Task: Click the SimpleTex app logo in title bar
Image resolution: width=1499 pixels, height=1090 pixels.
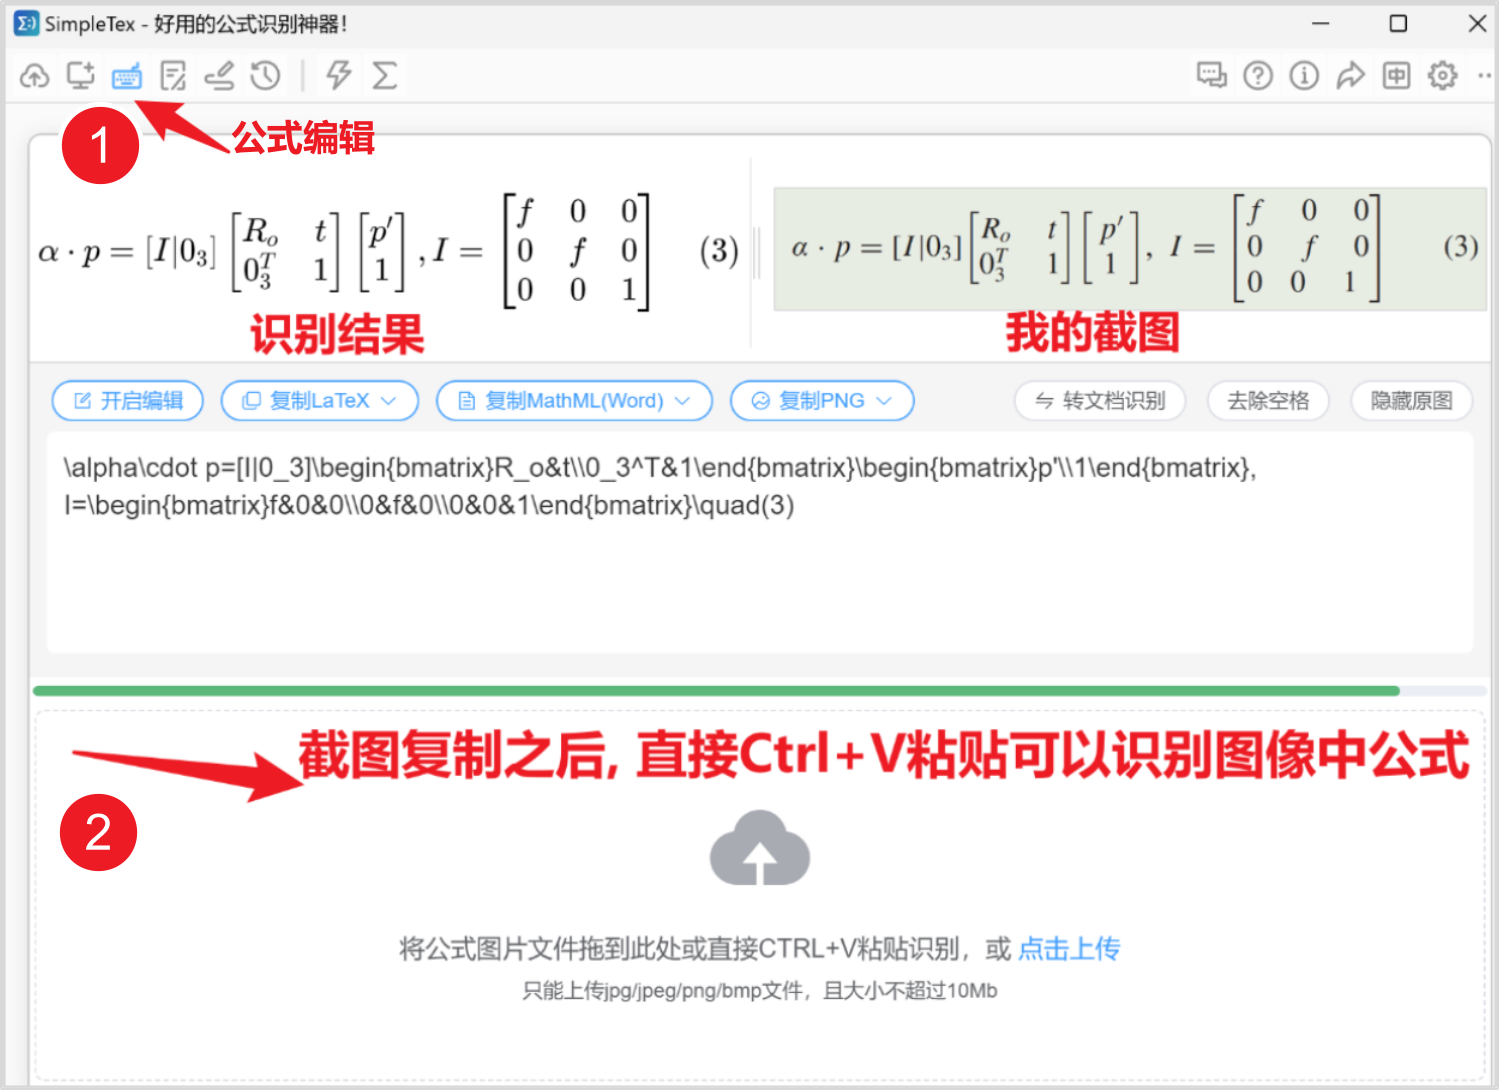Action: (x=26, y=23)
